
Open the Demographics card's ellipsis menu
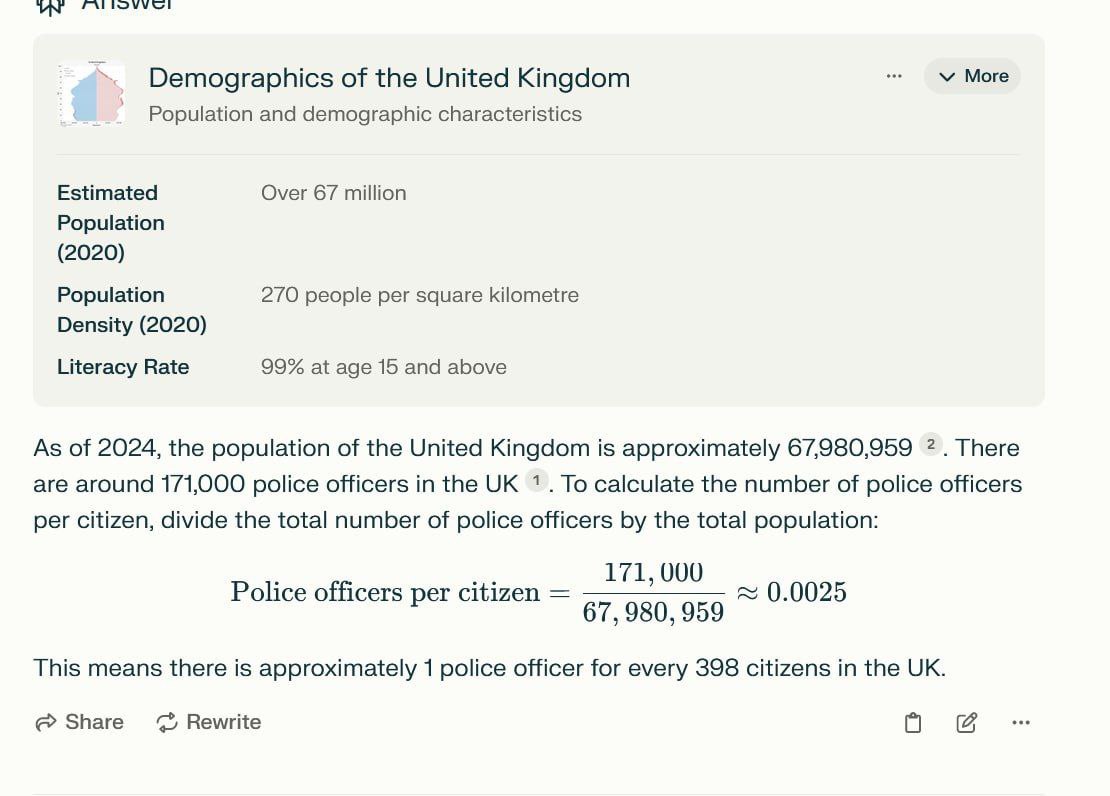pyautogui.click(x=894, y=76)
